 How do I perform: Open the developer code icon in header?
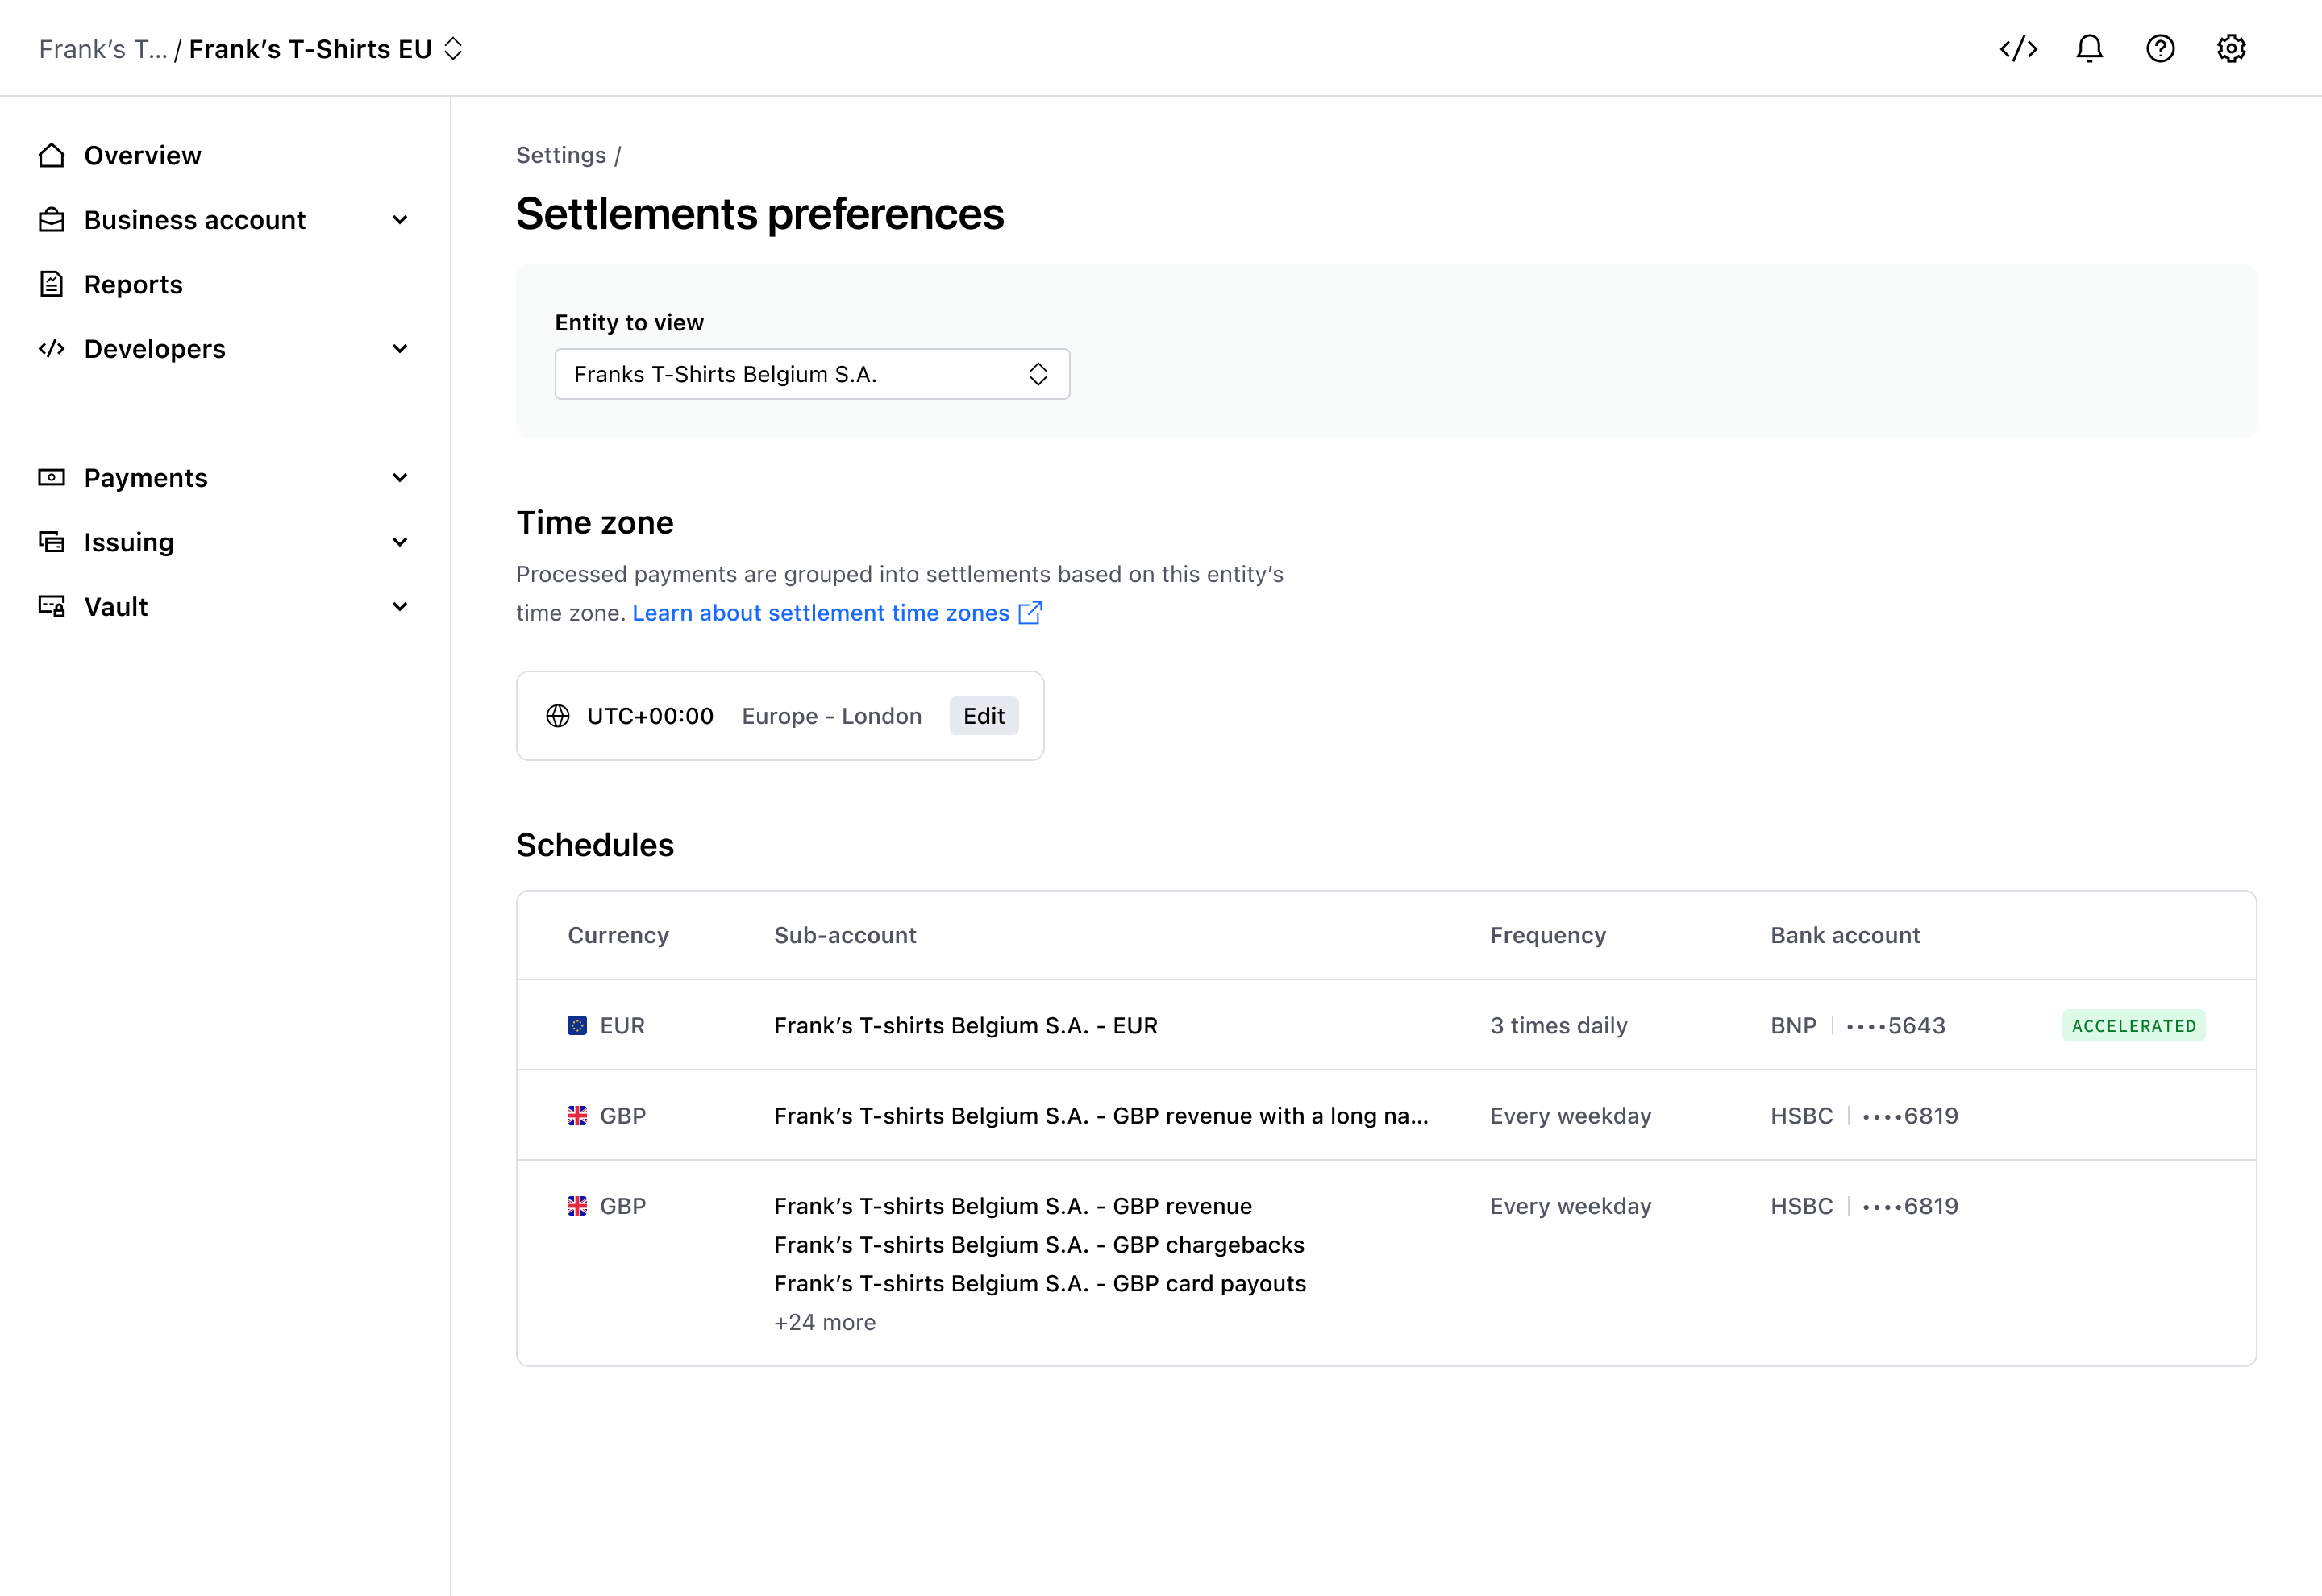2018,49
